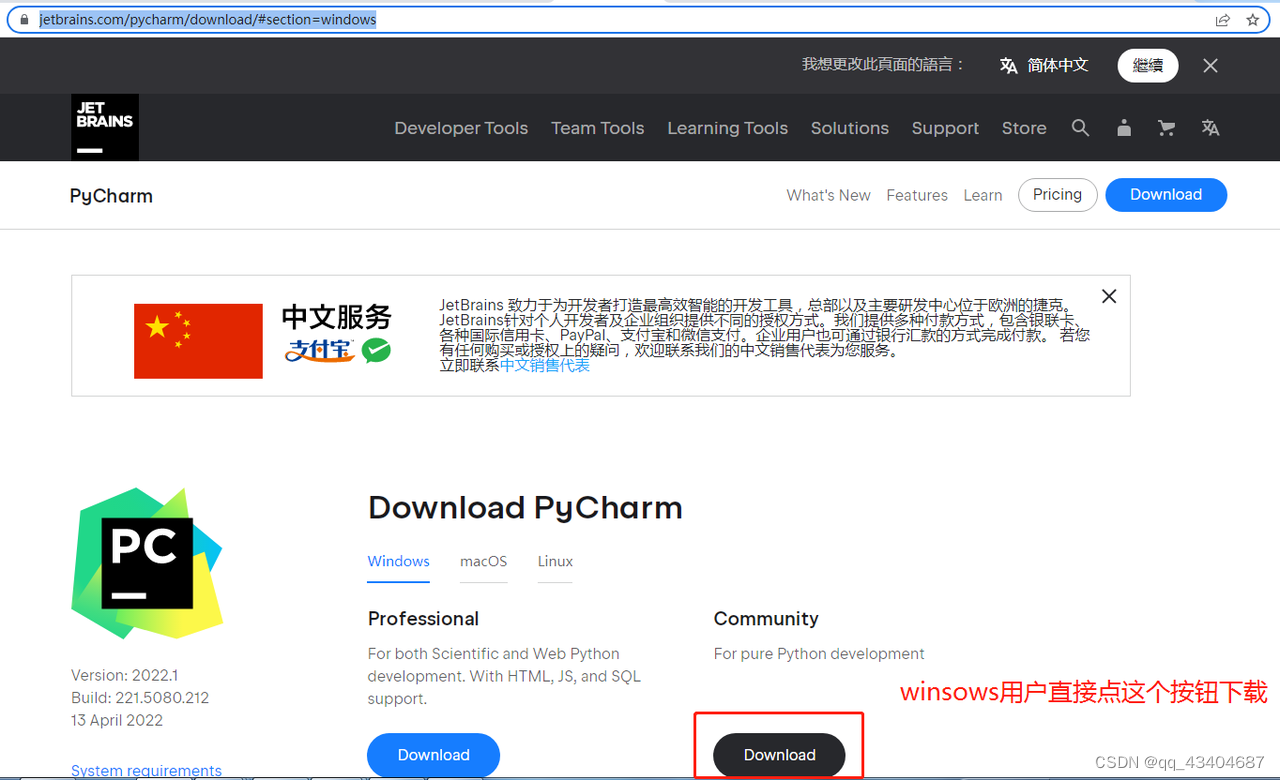Select 简体中文 language option
The image size is (1280, 780).
tap(1057, 65)
